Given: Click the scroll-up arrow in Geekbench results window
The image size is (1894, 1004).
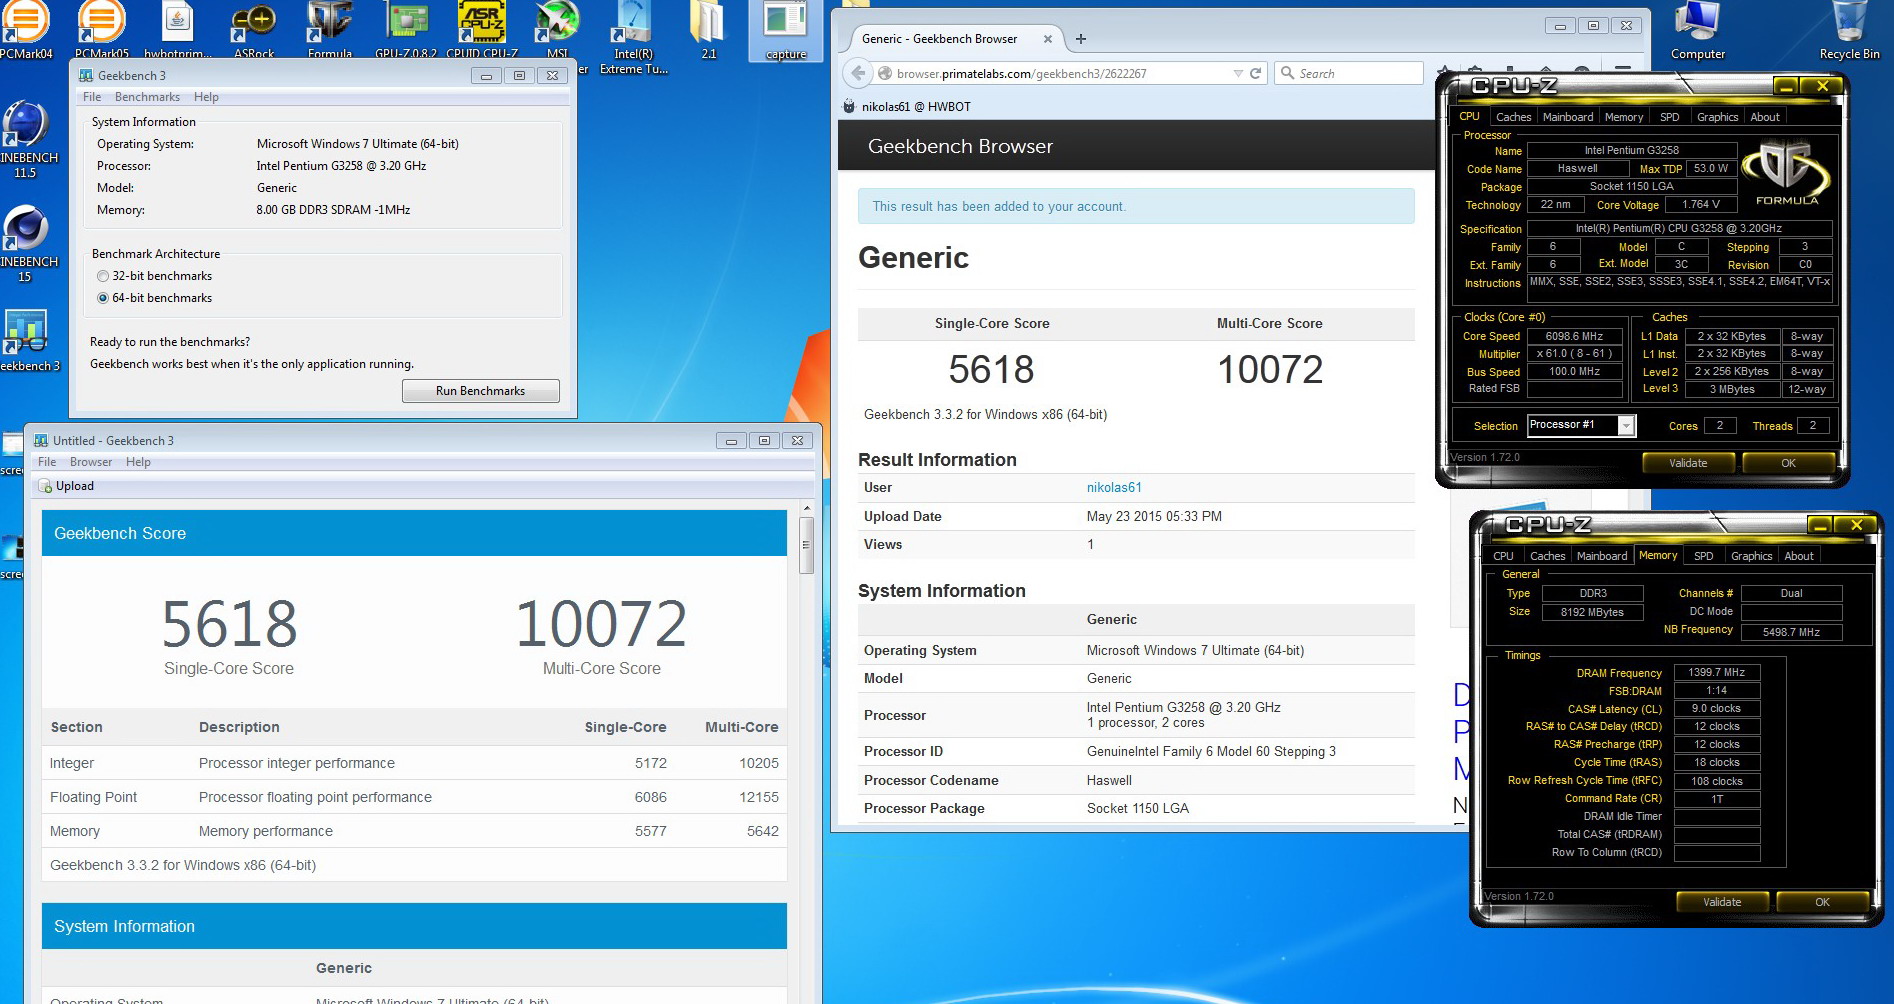Looking at the screenshot, I should click(x=806, y=509).
